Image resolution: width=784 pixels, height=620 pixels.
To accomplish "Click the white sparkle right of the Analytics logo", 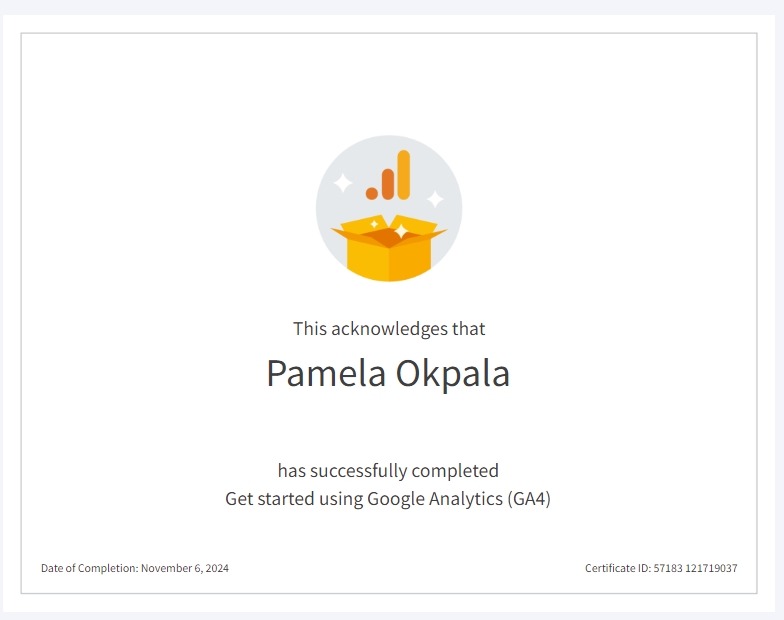I will (435, 198).
